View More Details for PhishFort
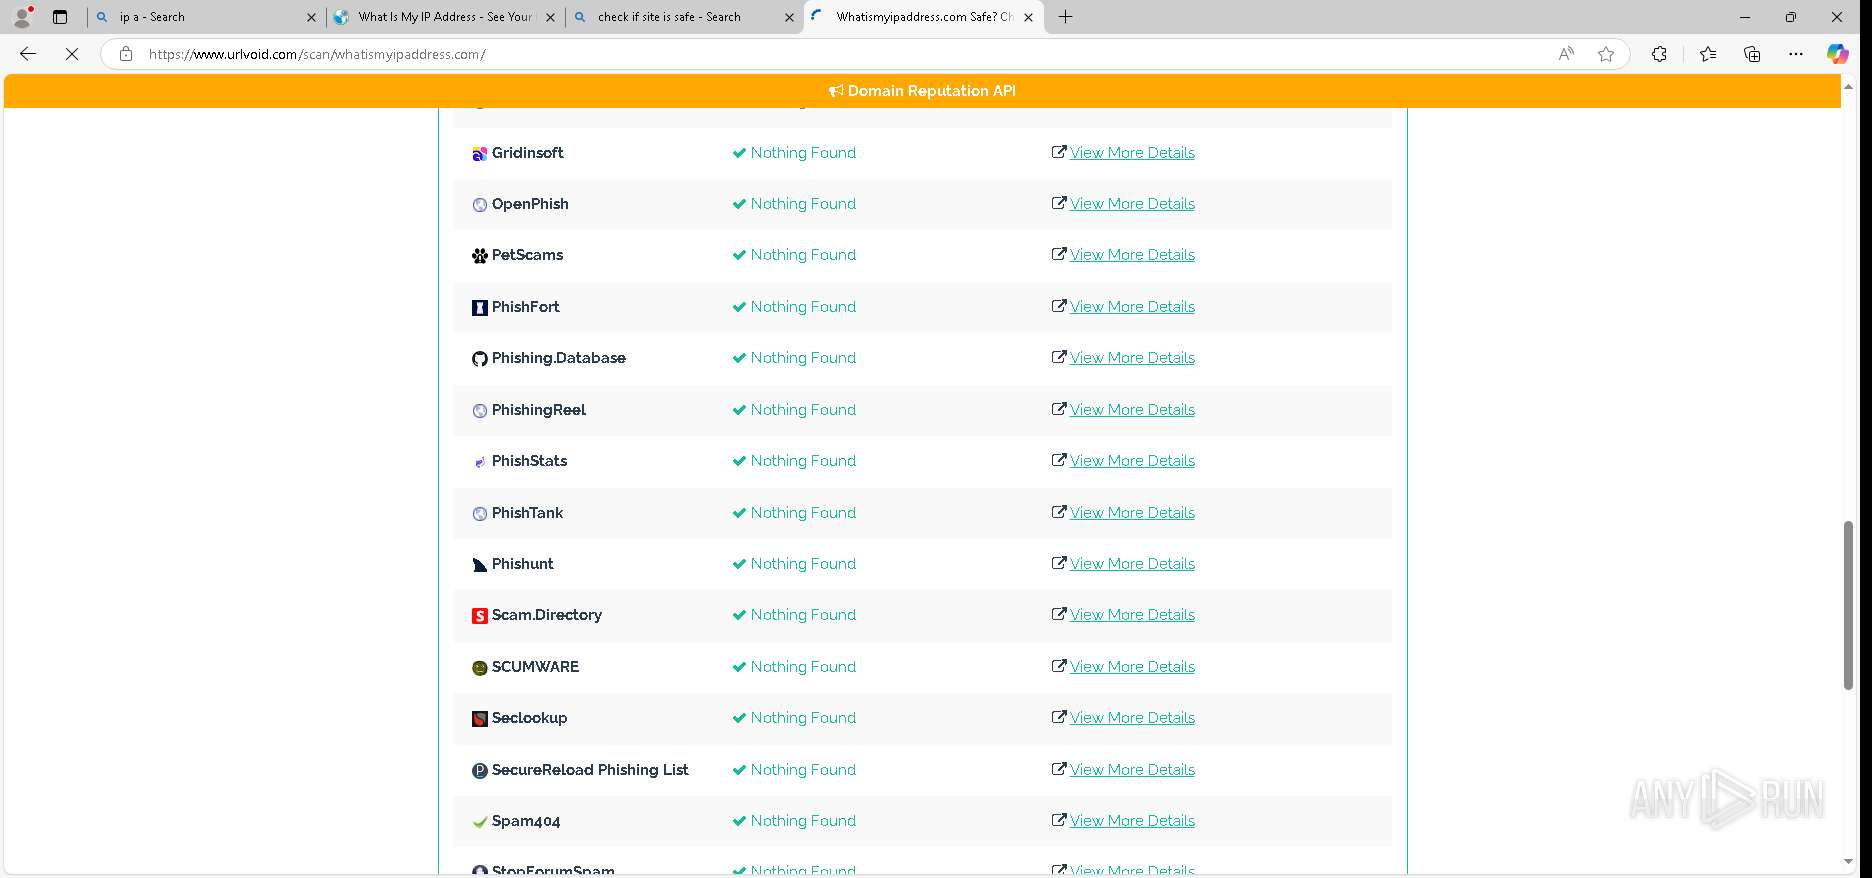1872x878 pixels. 1132,307
